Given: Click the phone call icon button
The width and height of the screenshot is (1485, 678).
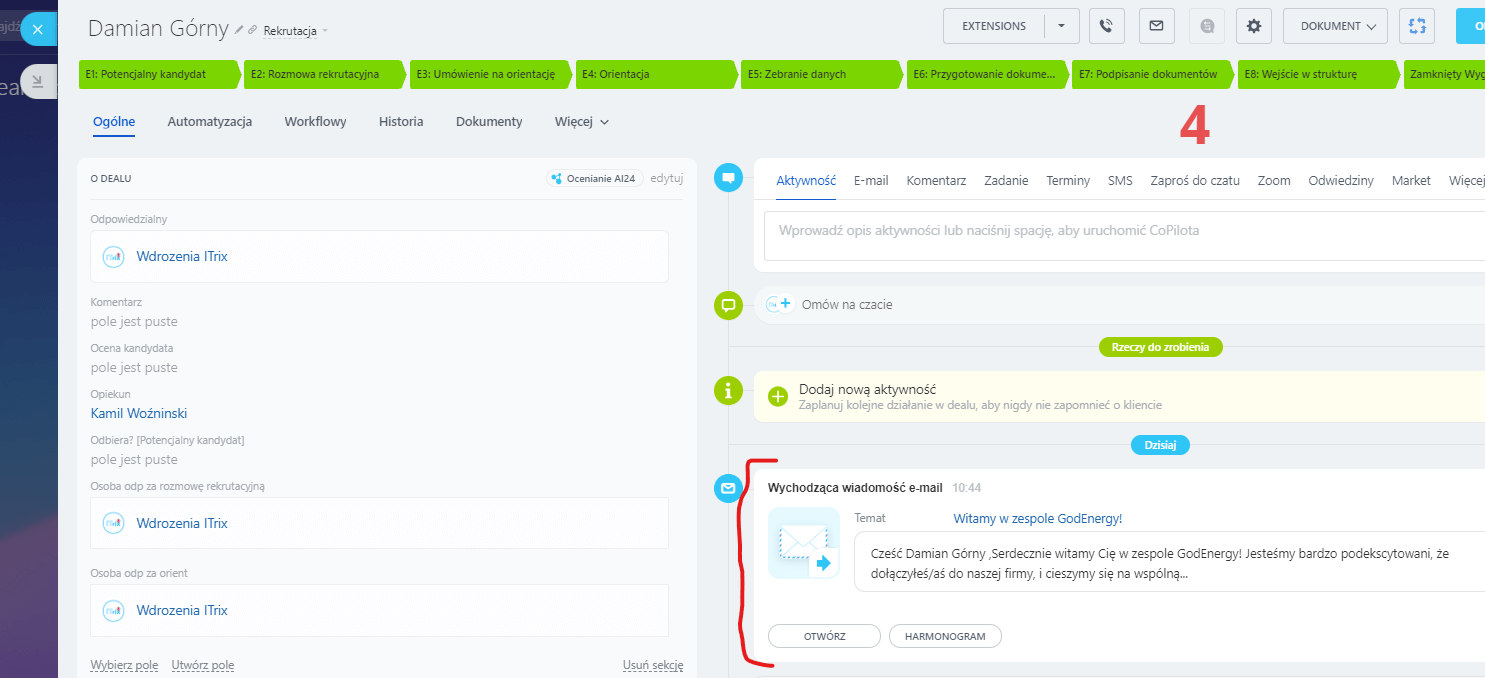Looking at the screenshot, I should tap(1106, 26).
